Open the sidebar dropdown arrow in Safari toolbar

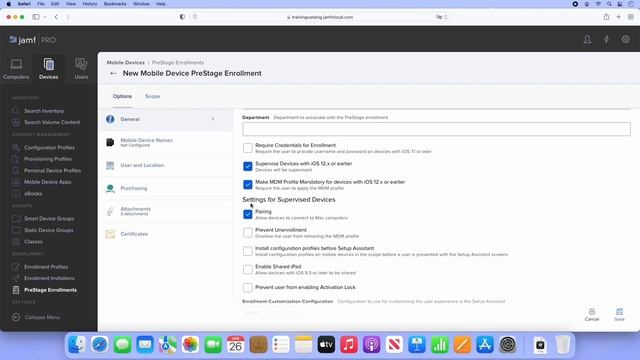coord(45,17)
